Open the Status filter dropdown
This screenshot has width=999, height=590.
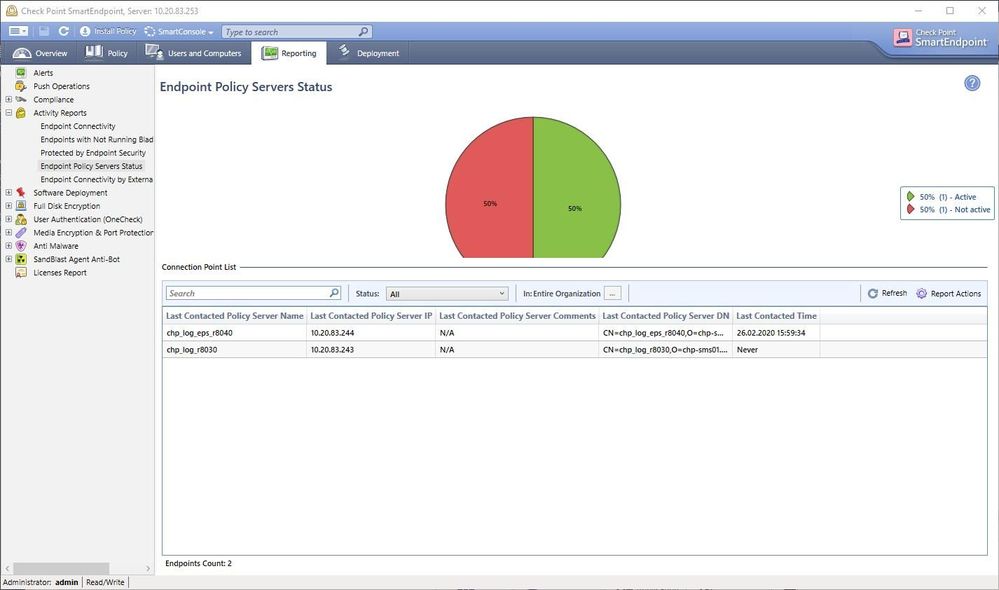448,294
